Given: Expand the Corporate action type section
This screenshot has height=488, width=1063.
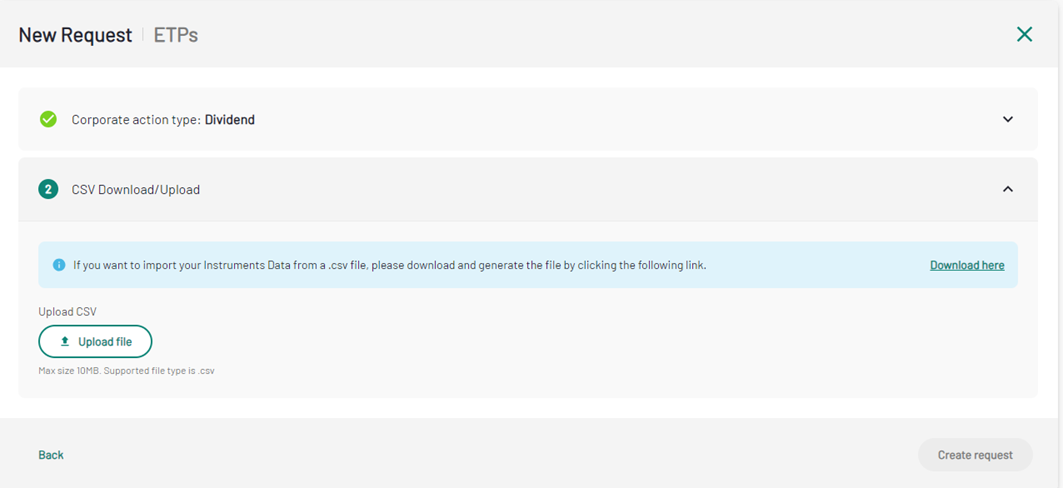Looking at the screenshot, I should click(x=1007, y=119).
